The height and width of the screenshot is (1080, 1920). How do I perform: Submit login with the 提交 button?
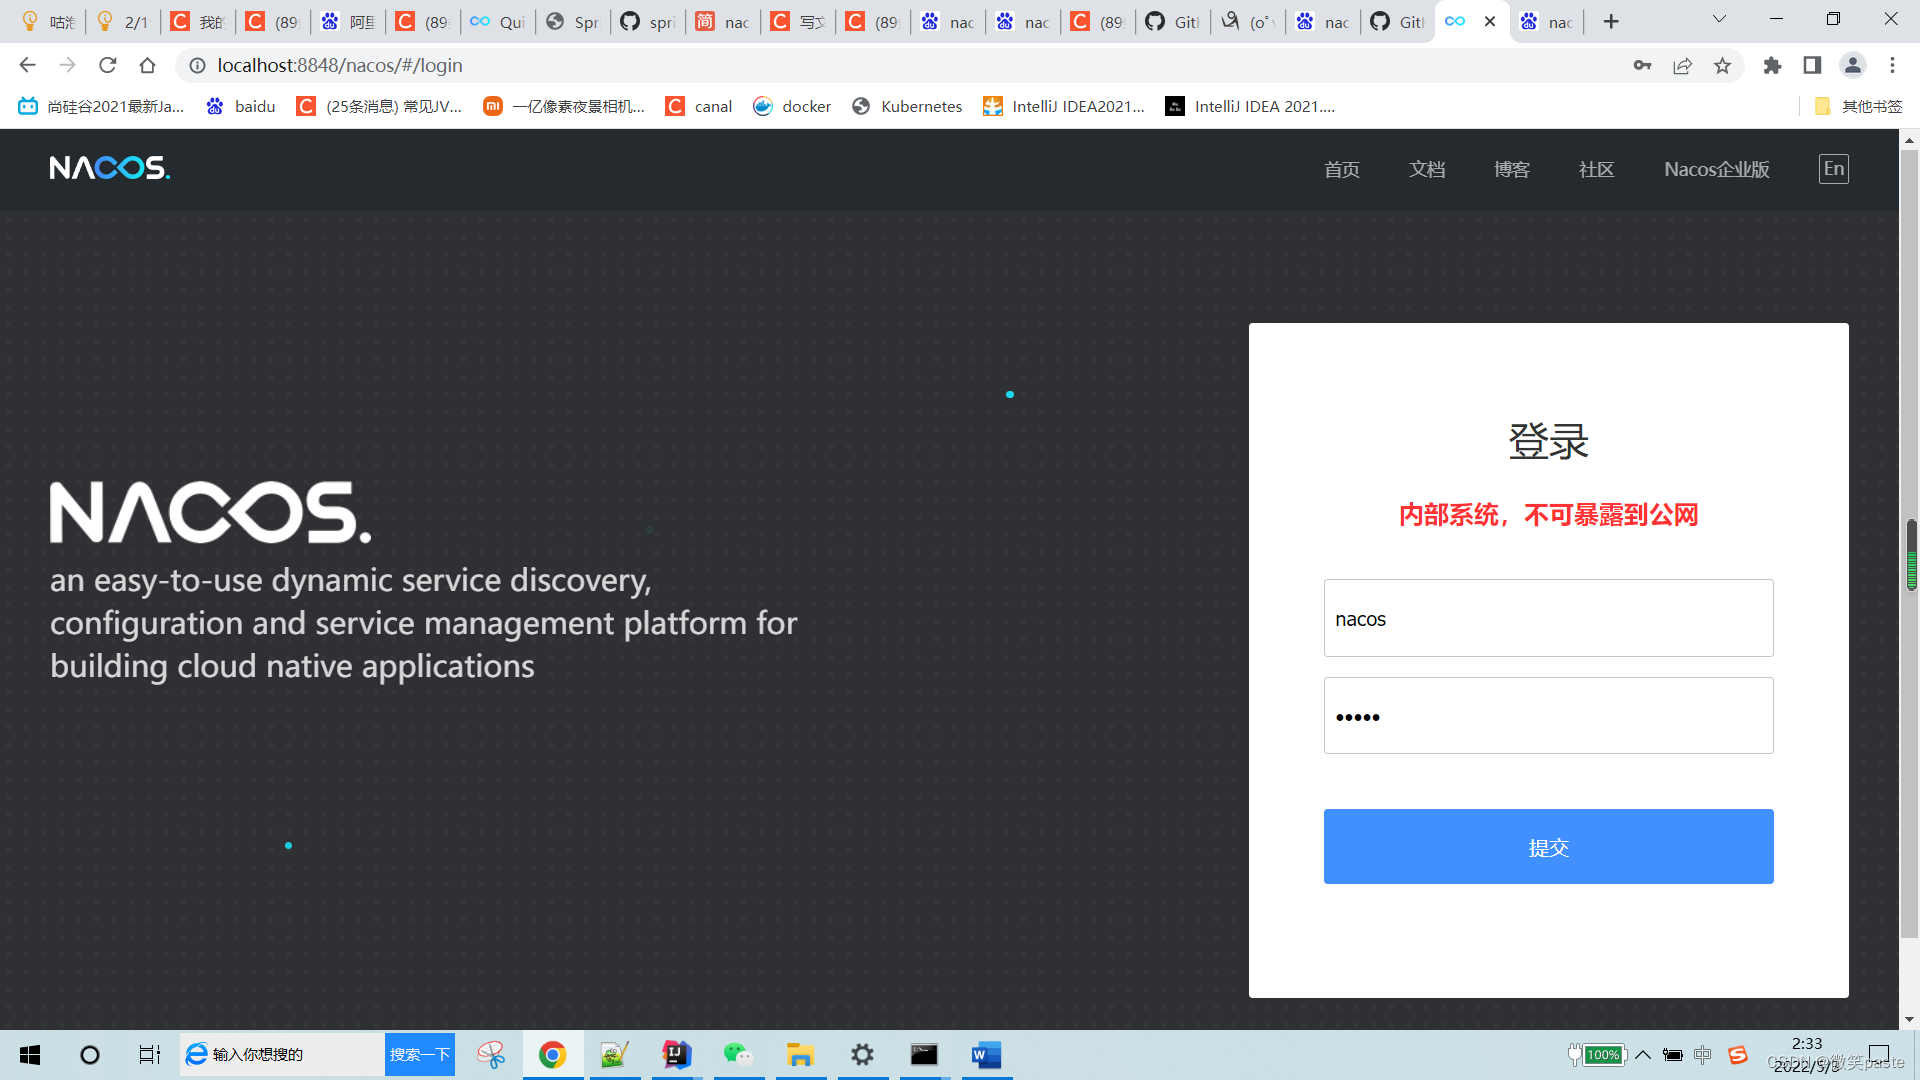(1548, 846)
